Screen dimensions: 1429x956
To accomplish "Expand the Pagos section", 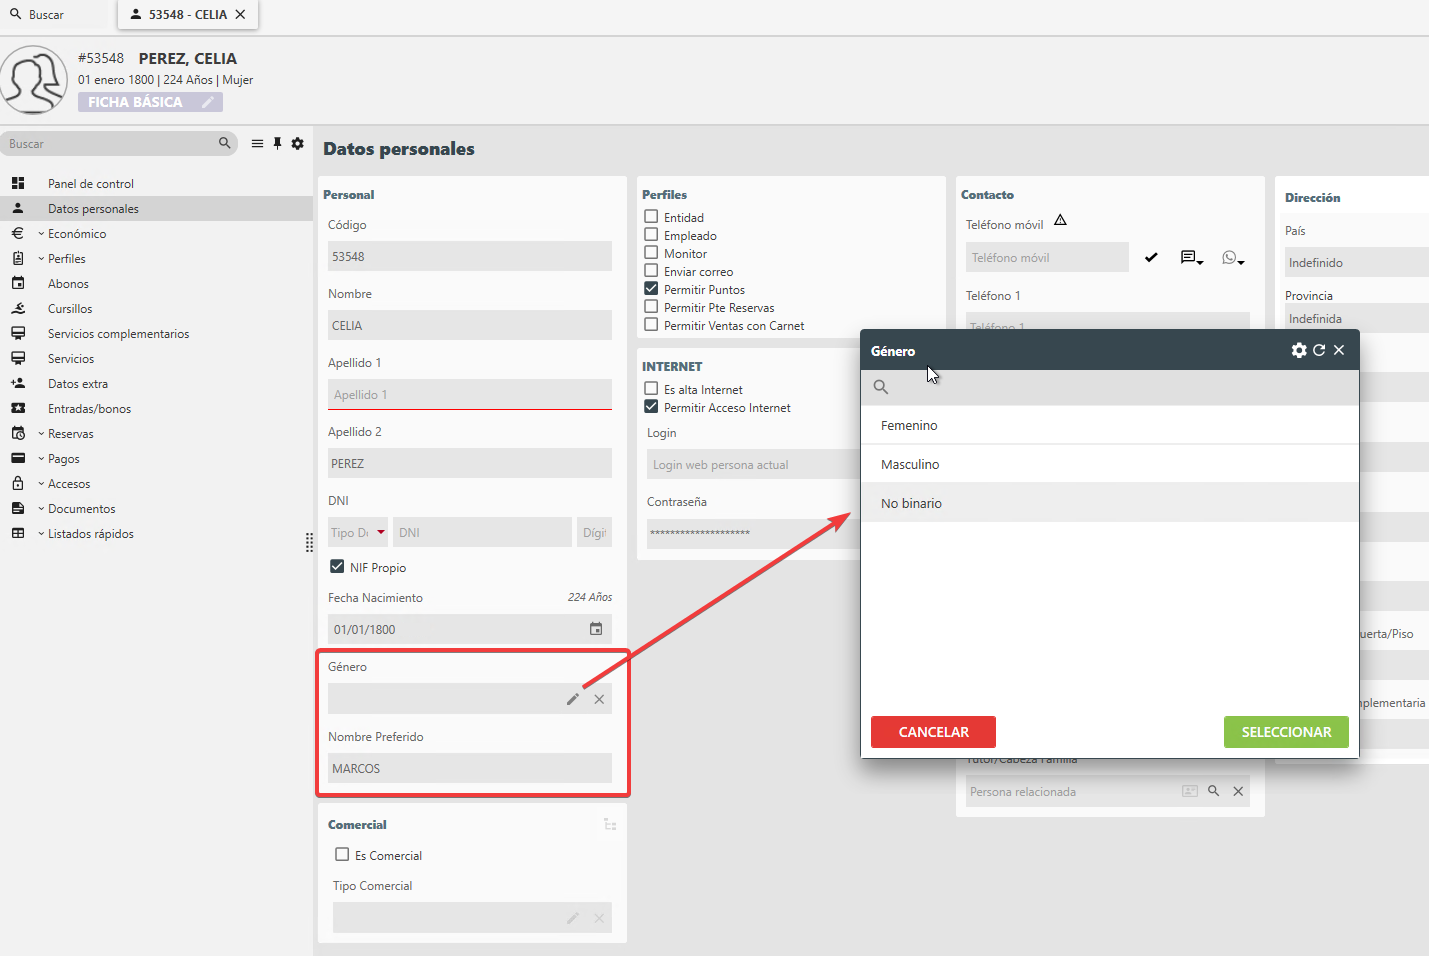I will point(63,459).
